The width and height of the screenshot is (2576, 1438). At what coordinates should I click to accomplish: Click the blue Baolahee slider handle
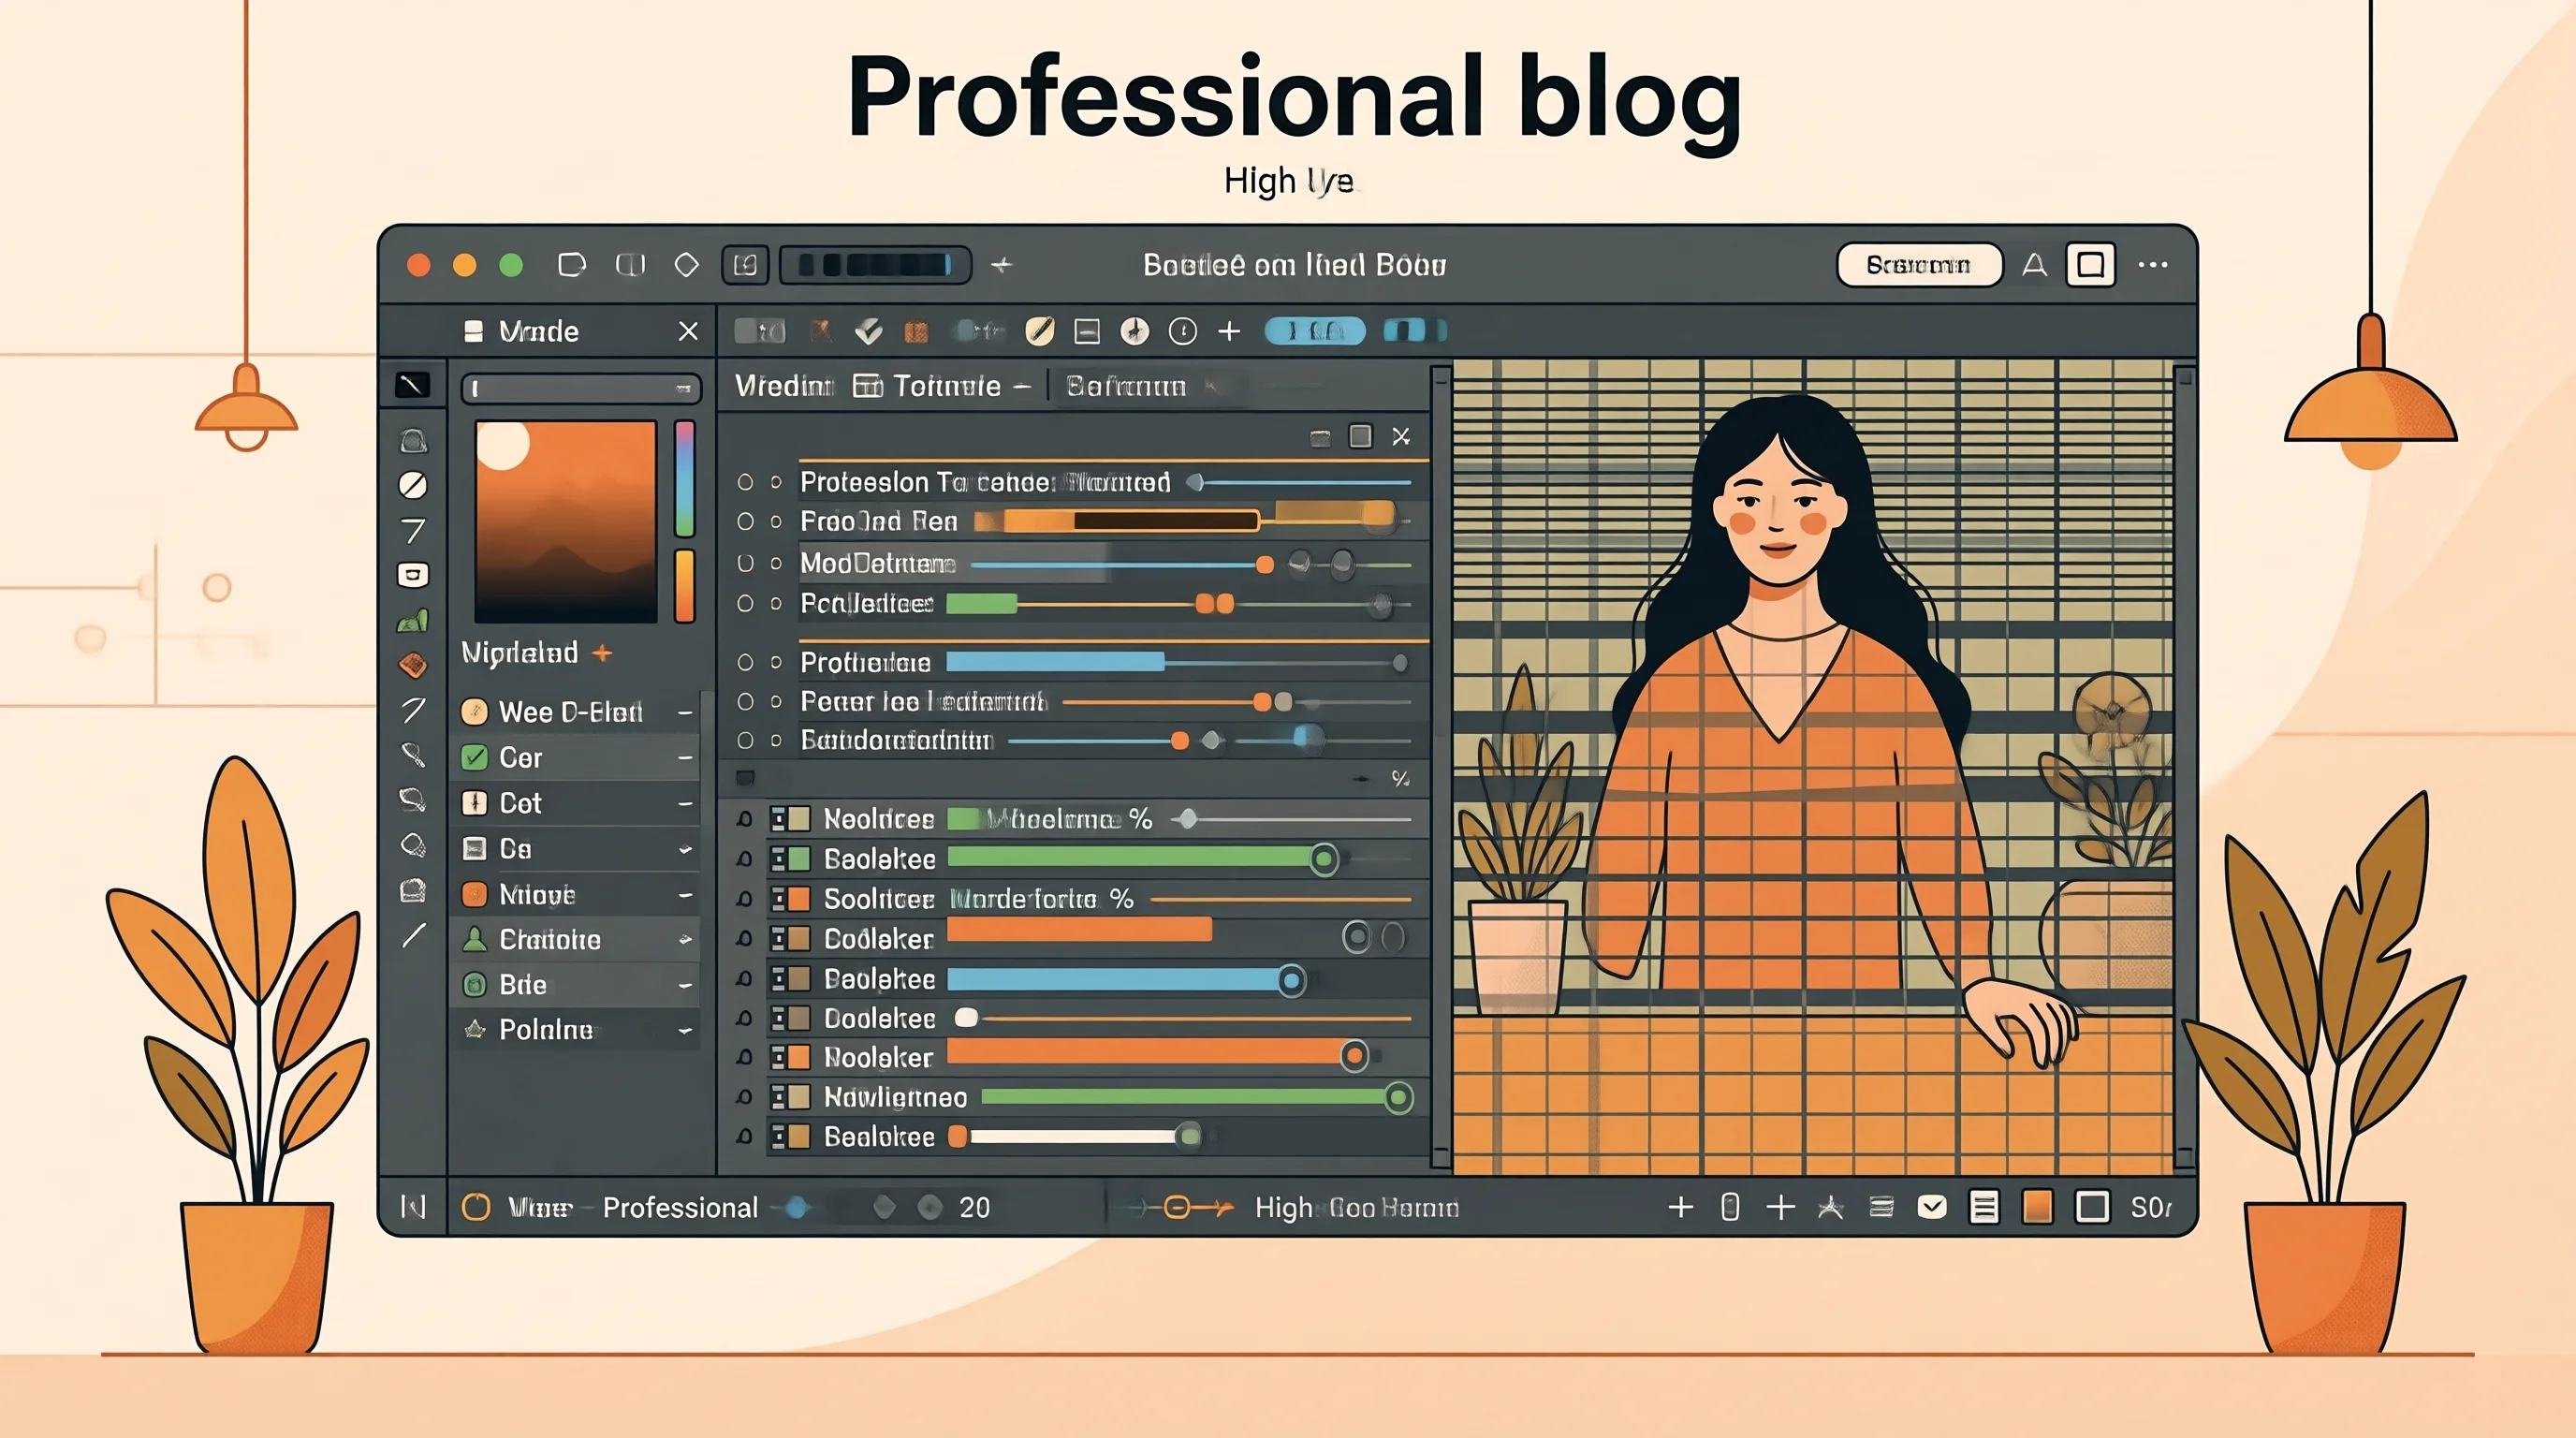coord(1291,980)
